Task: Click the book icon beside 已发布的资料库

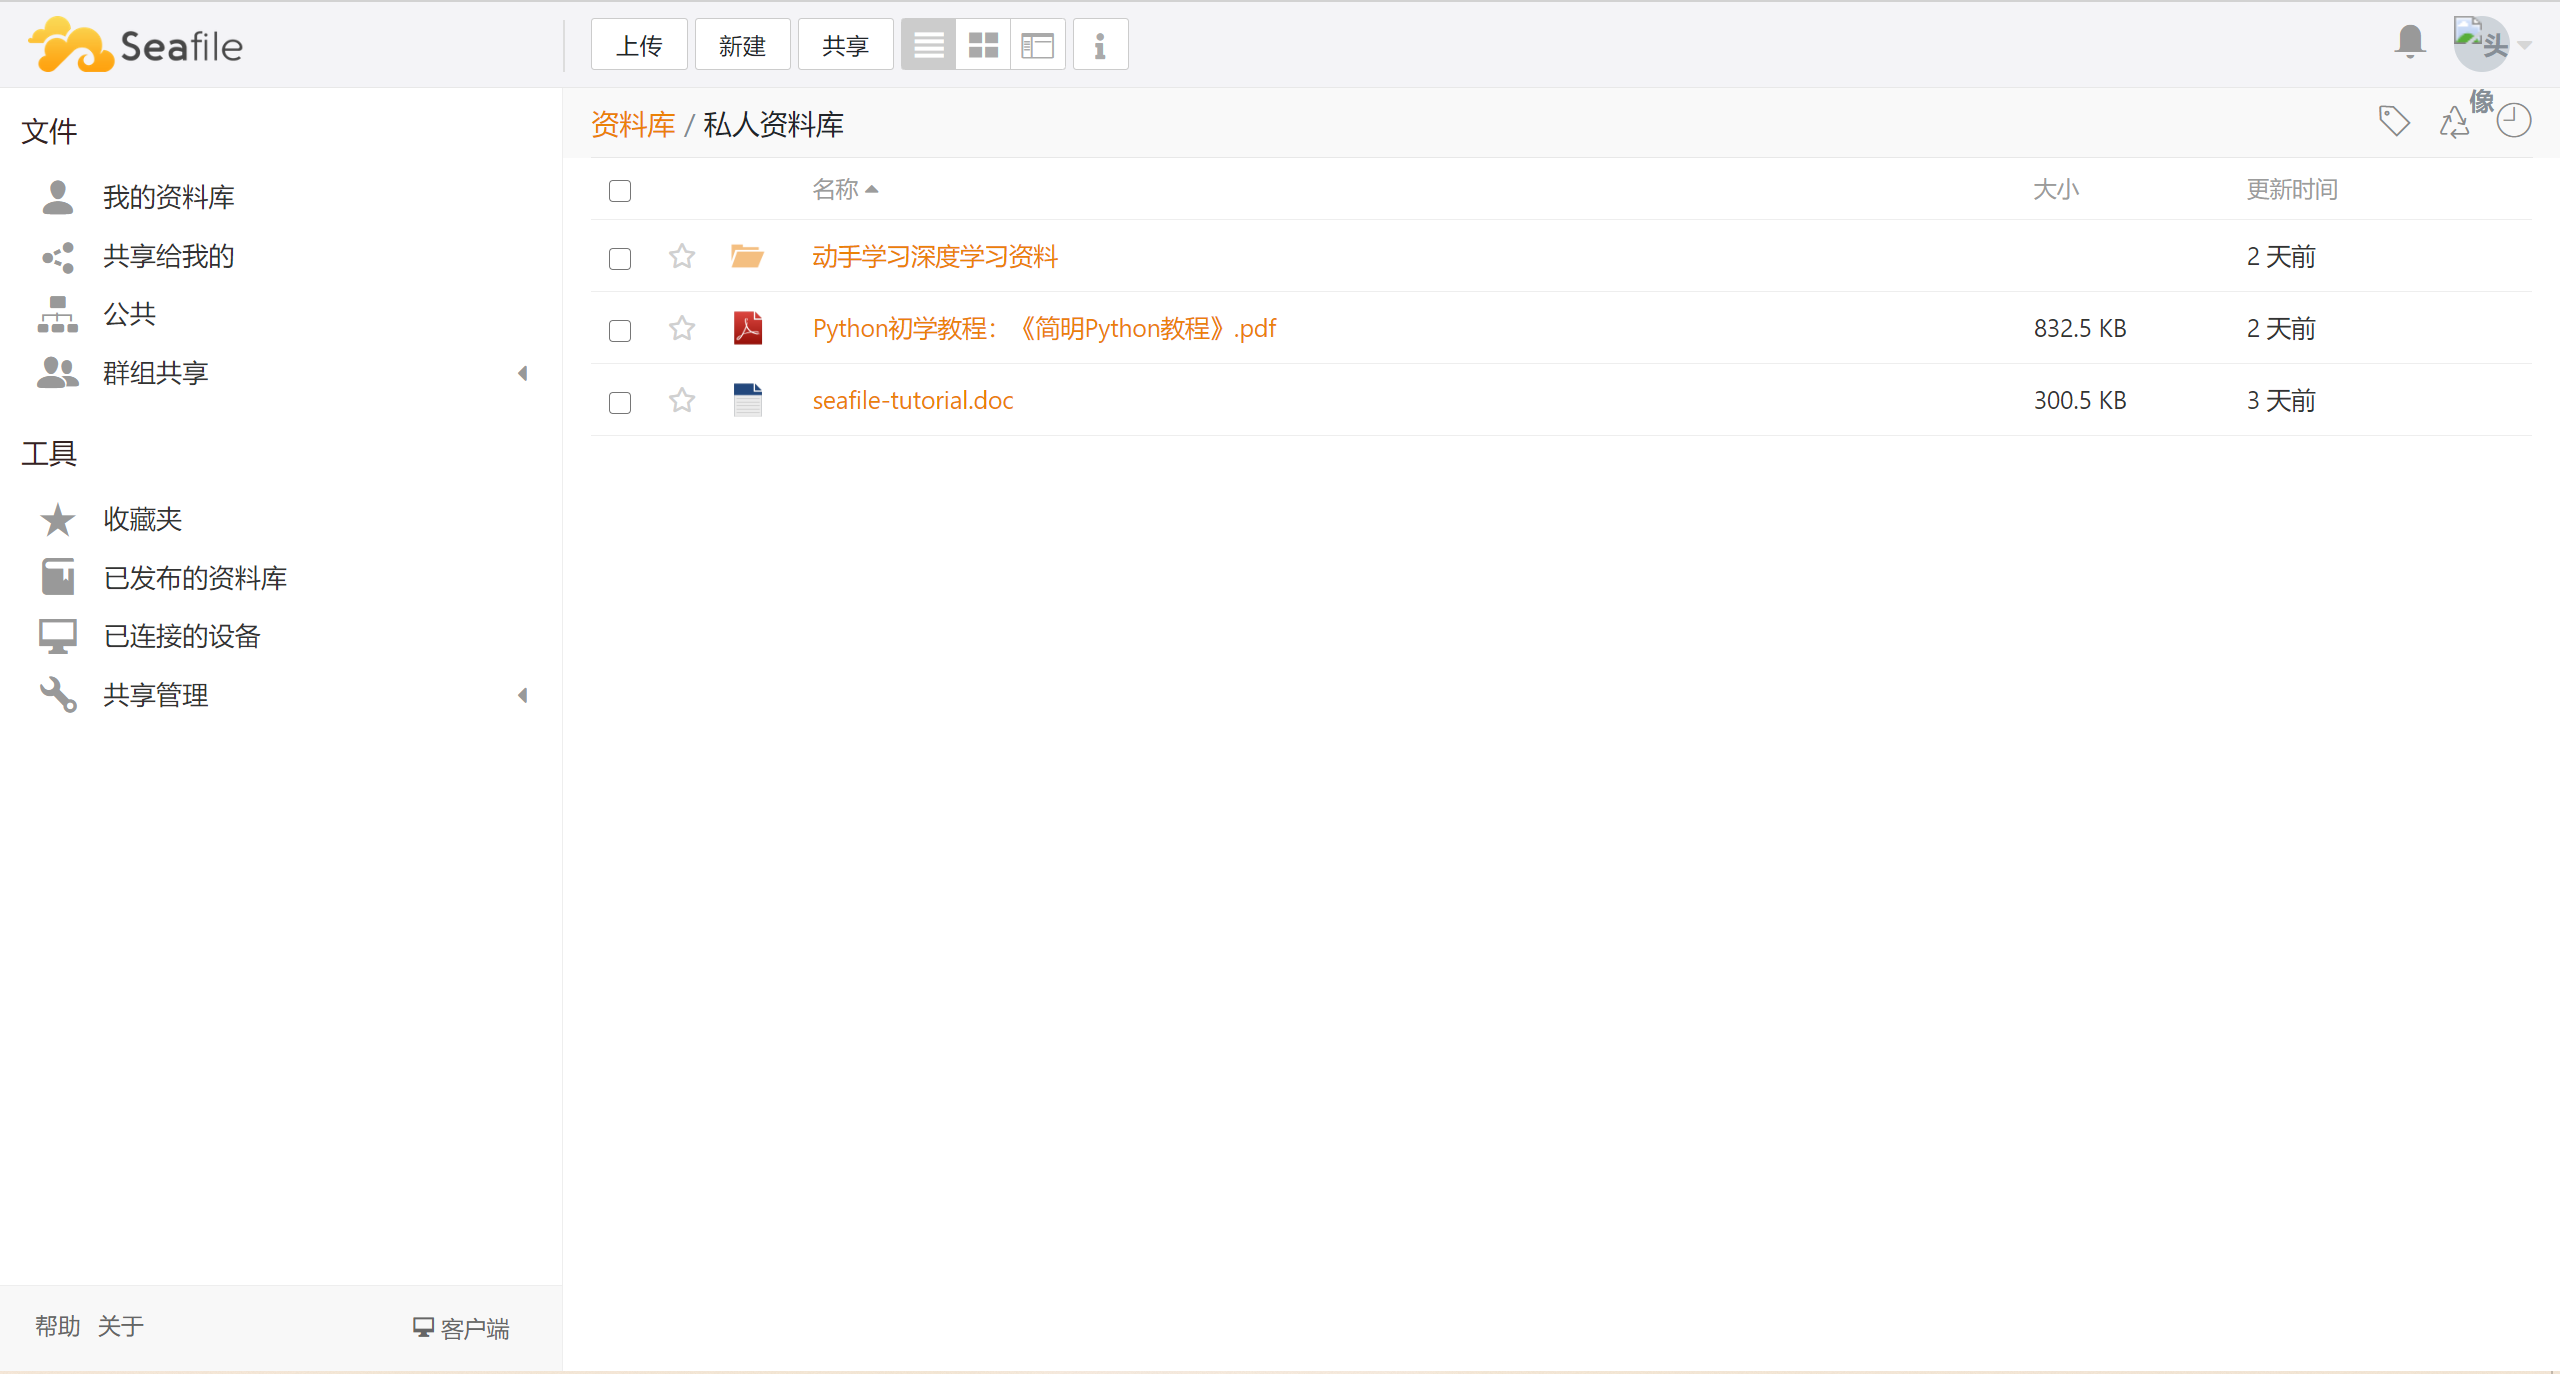Action: click(x=58, y=577)
